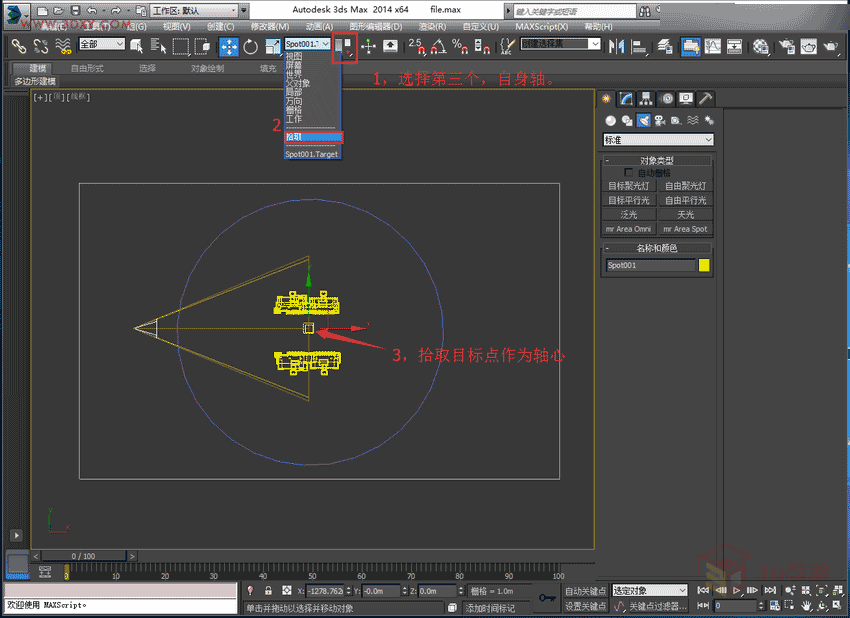Click the mr Area Spot button
850x618 pixels.
click(x=685, y=229)
